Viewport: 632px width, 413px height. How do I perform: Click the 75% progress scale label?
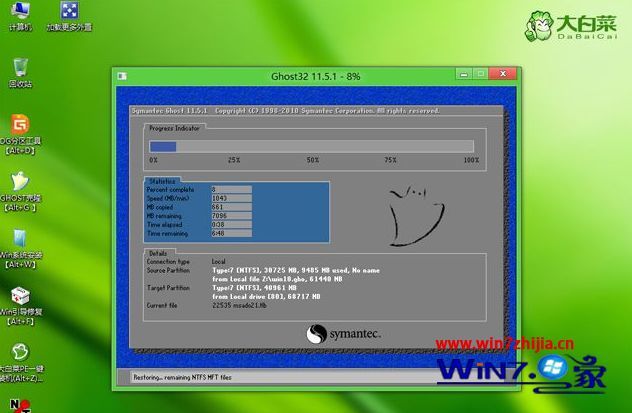click(390, 160)
